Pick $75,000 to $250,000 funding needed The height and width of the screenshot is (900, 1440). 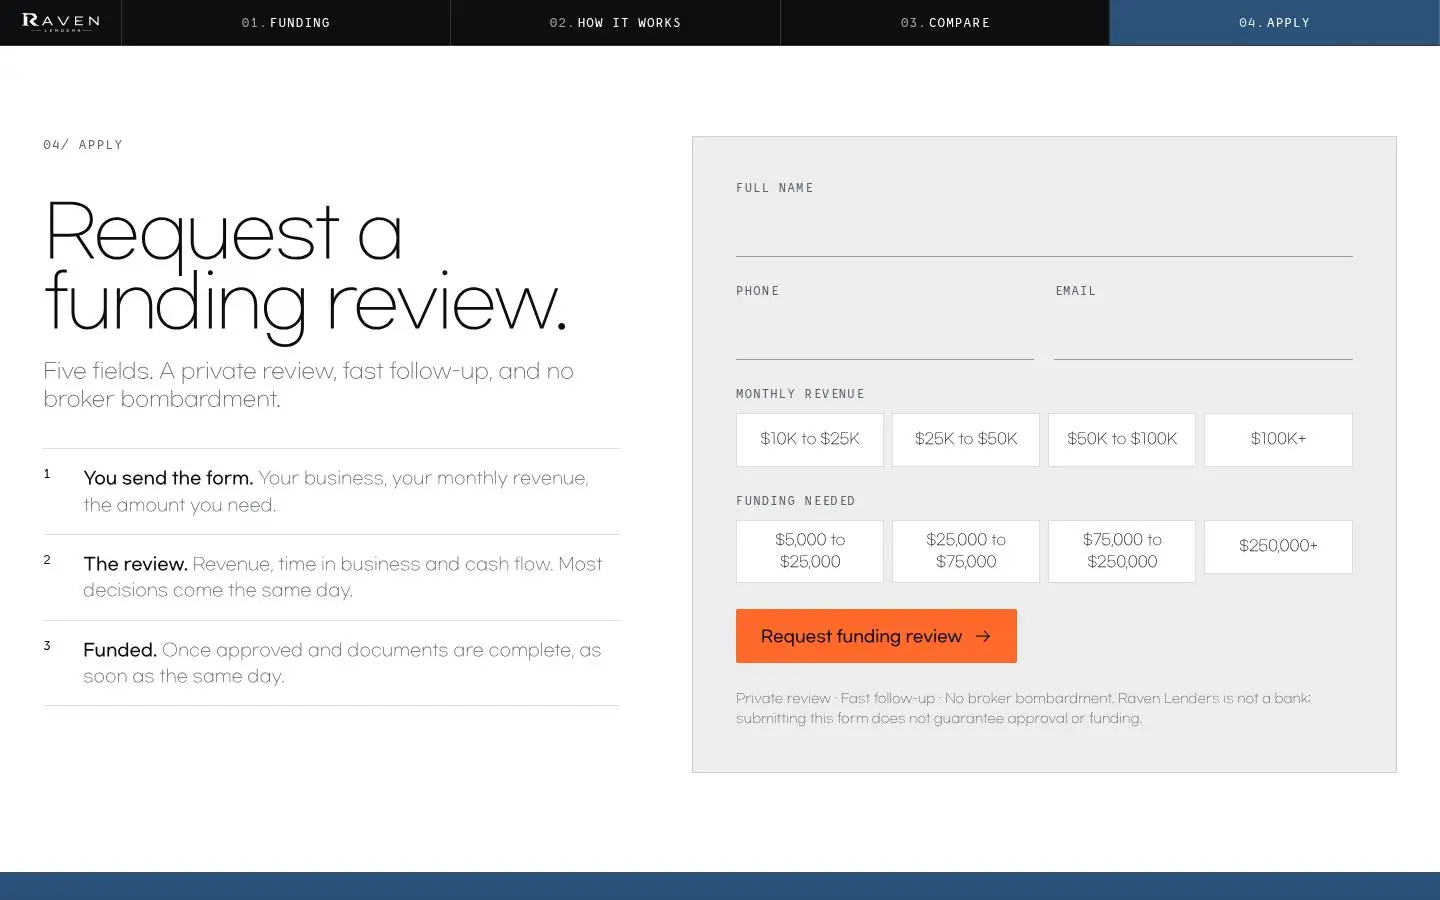tap(1122, 551)
